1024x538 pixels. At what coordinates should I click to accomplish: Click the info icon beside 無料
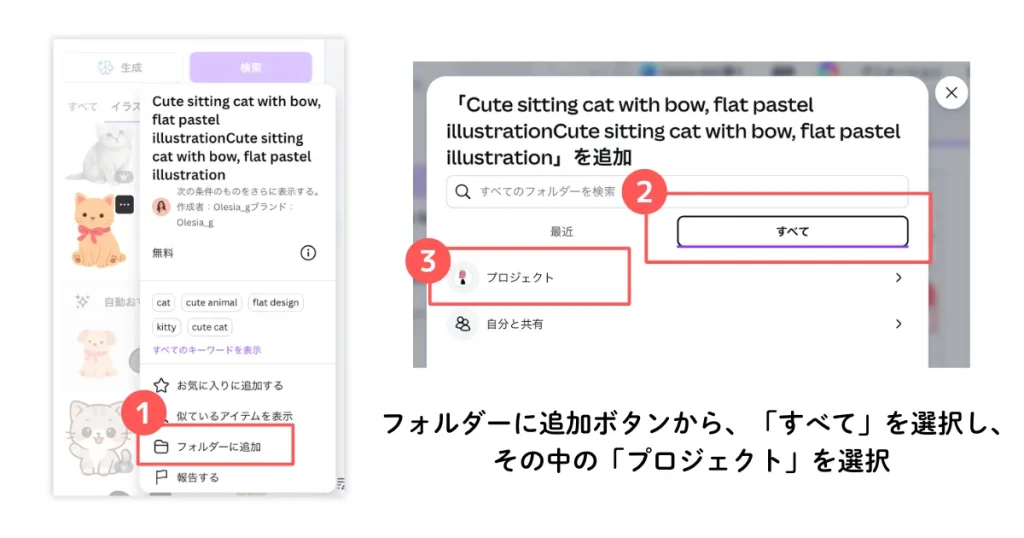click(308, 253)
